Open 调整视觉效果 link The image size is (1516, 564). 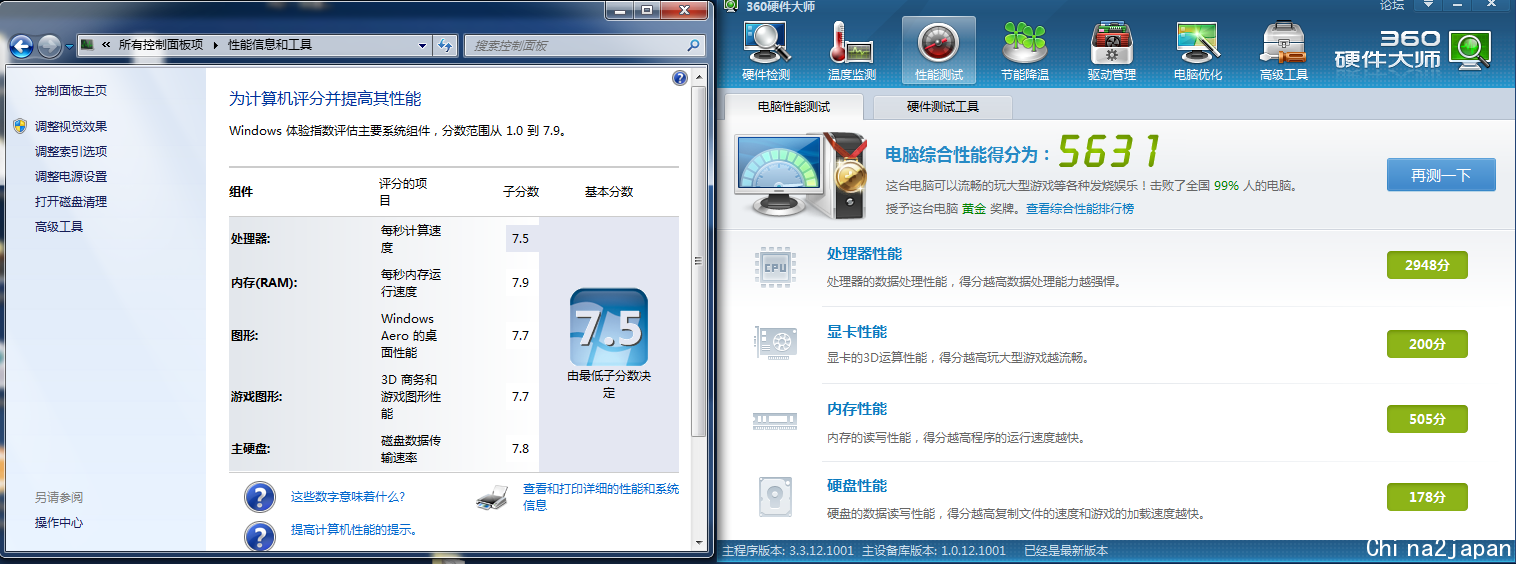point(71,127)
